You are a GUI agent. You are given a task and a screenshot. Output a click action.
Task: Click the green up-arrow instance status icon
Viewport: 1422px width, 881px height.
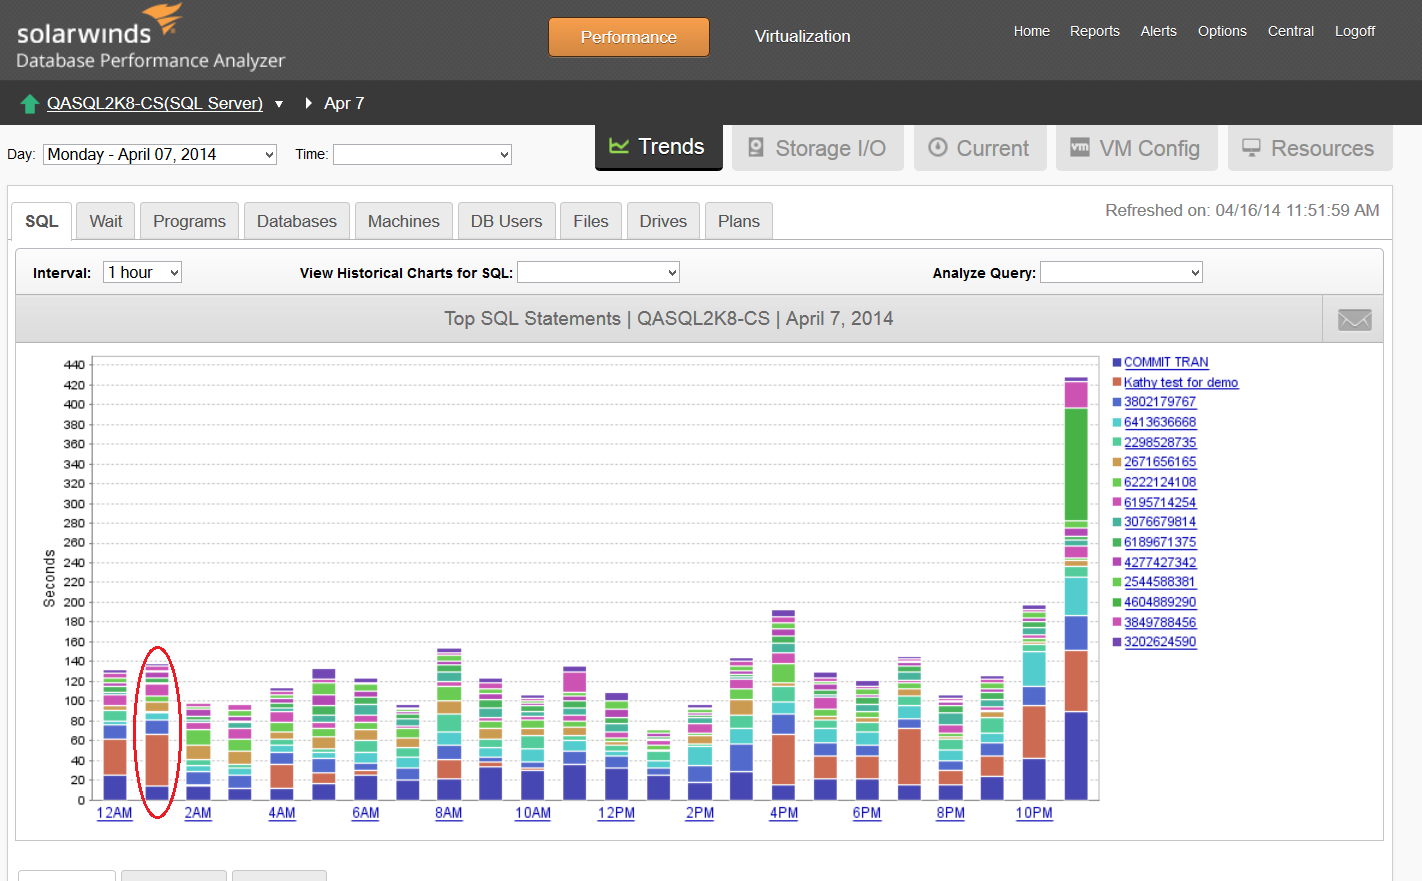[30, 103]
